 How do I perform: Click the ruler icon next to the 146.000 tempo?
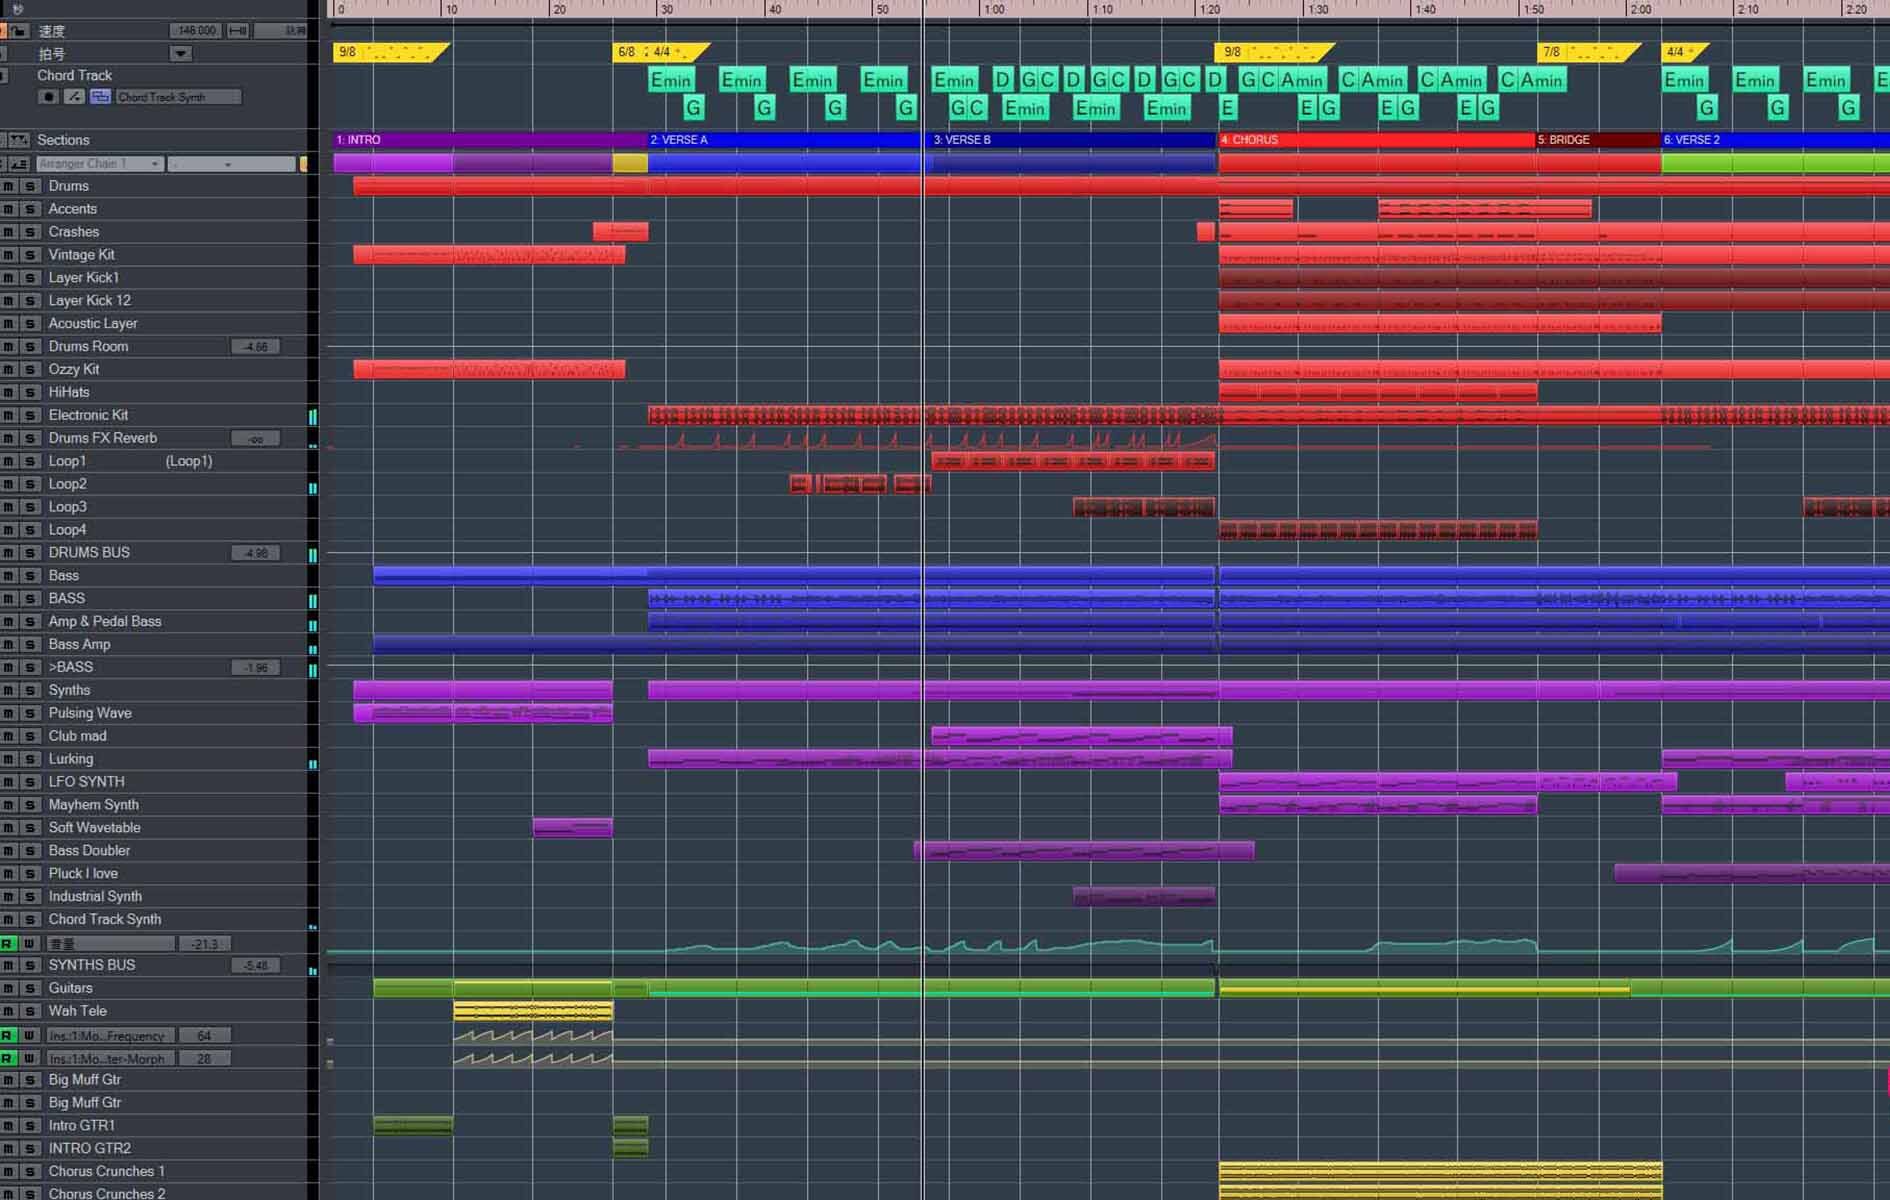coord(237,30)
